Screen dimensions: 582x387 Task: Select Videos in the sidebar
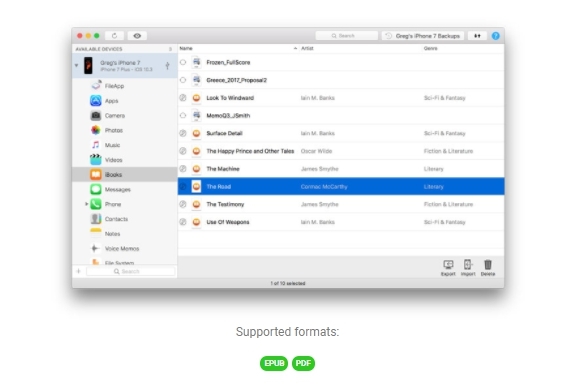124,160
